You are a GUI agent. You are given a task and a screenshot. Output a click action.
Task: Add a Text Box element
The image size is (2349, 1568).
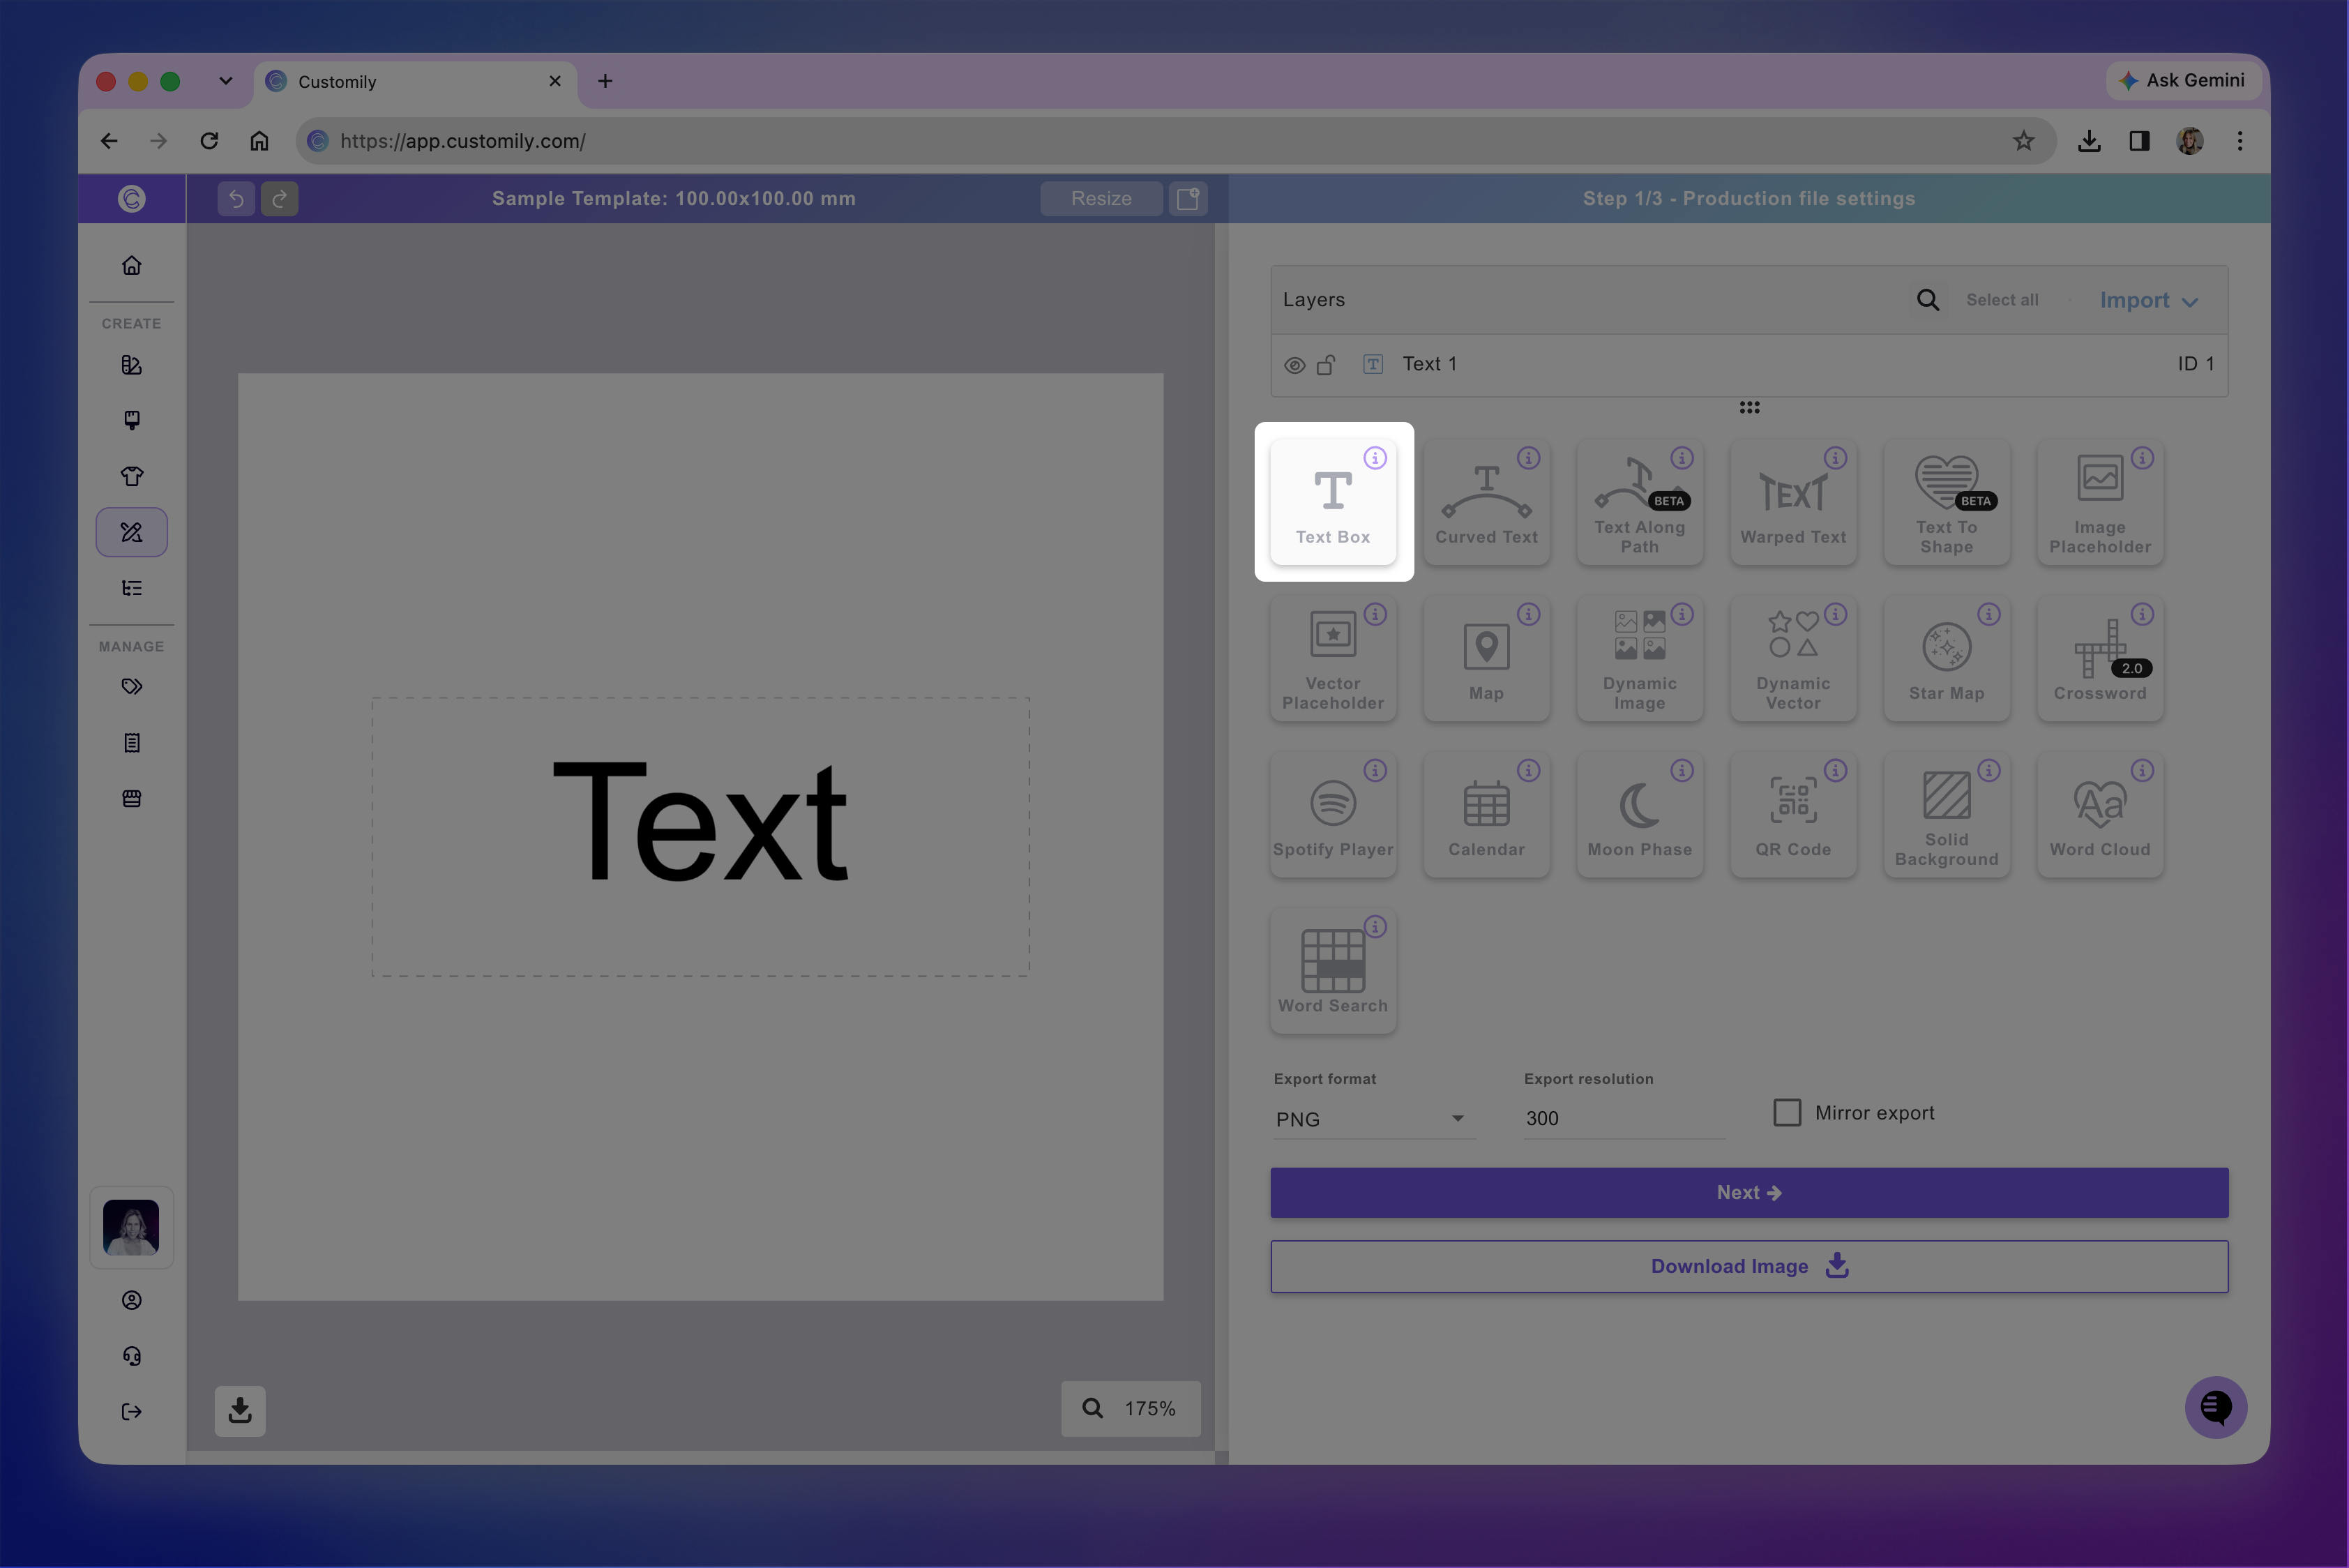pyautogui.click(x=1333, y=502)
